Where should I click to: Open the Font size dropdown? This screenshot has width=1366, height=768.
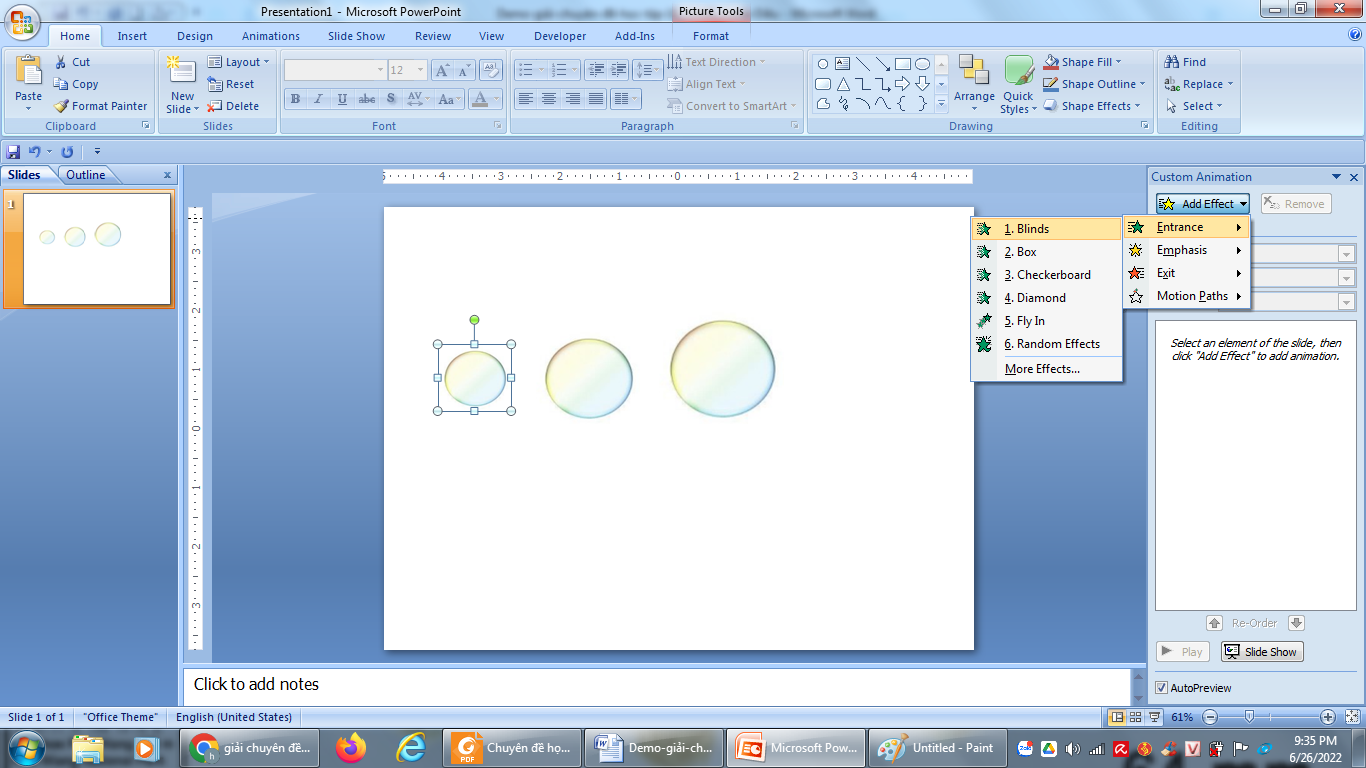(420, 70)
